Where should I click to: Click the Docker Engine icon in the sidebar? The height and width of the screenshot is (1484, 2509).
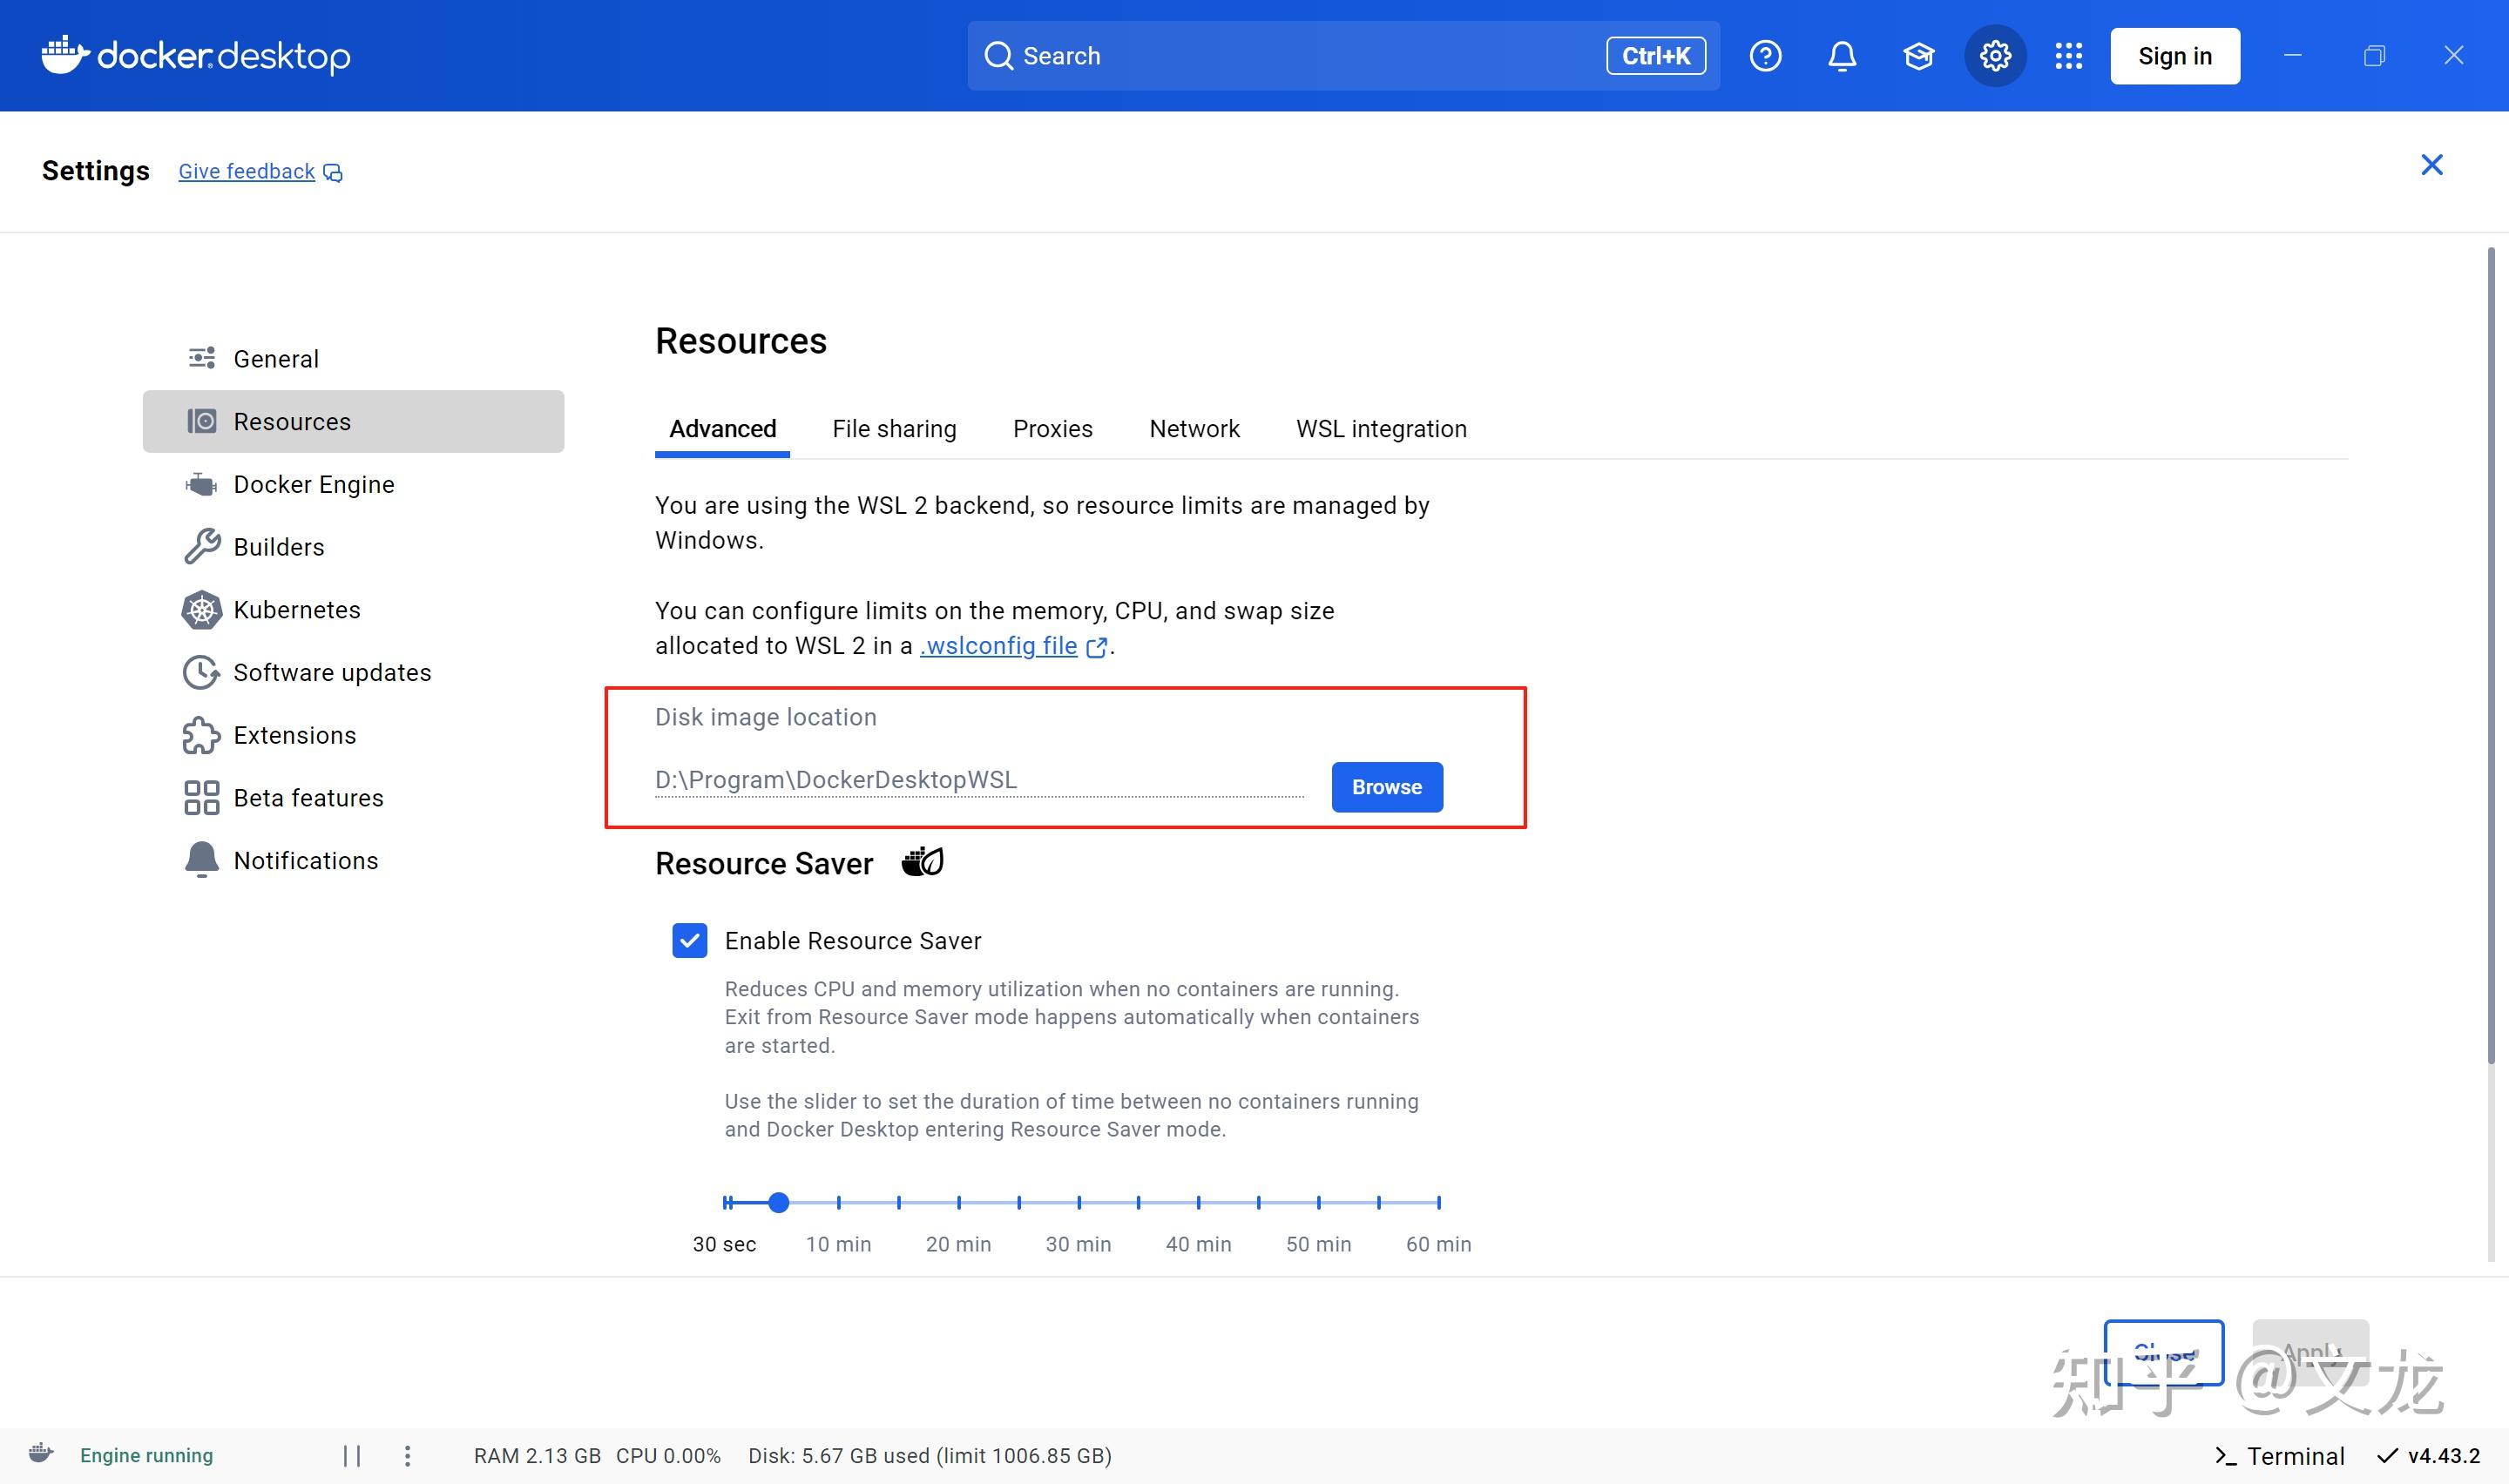pos(202,485)
